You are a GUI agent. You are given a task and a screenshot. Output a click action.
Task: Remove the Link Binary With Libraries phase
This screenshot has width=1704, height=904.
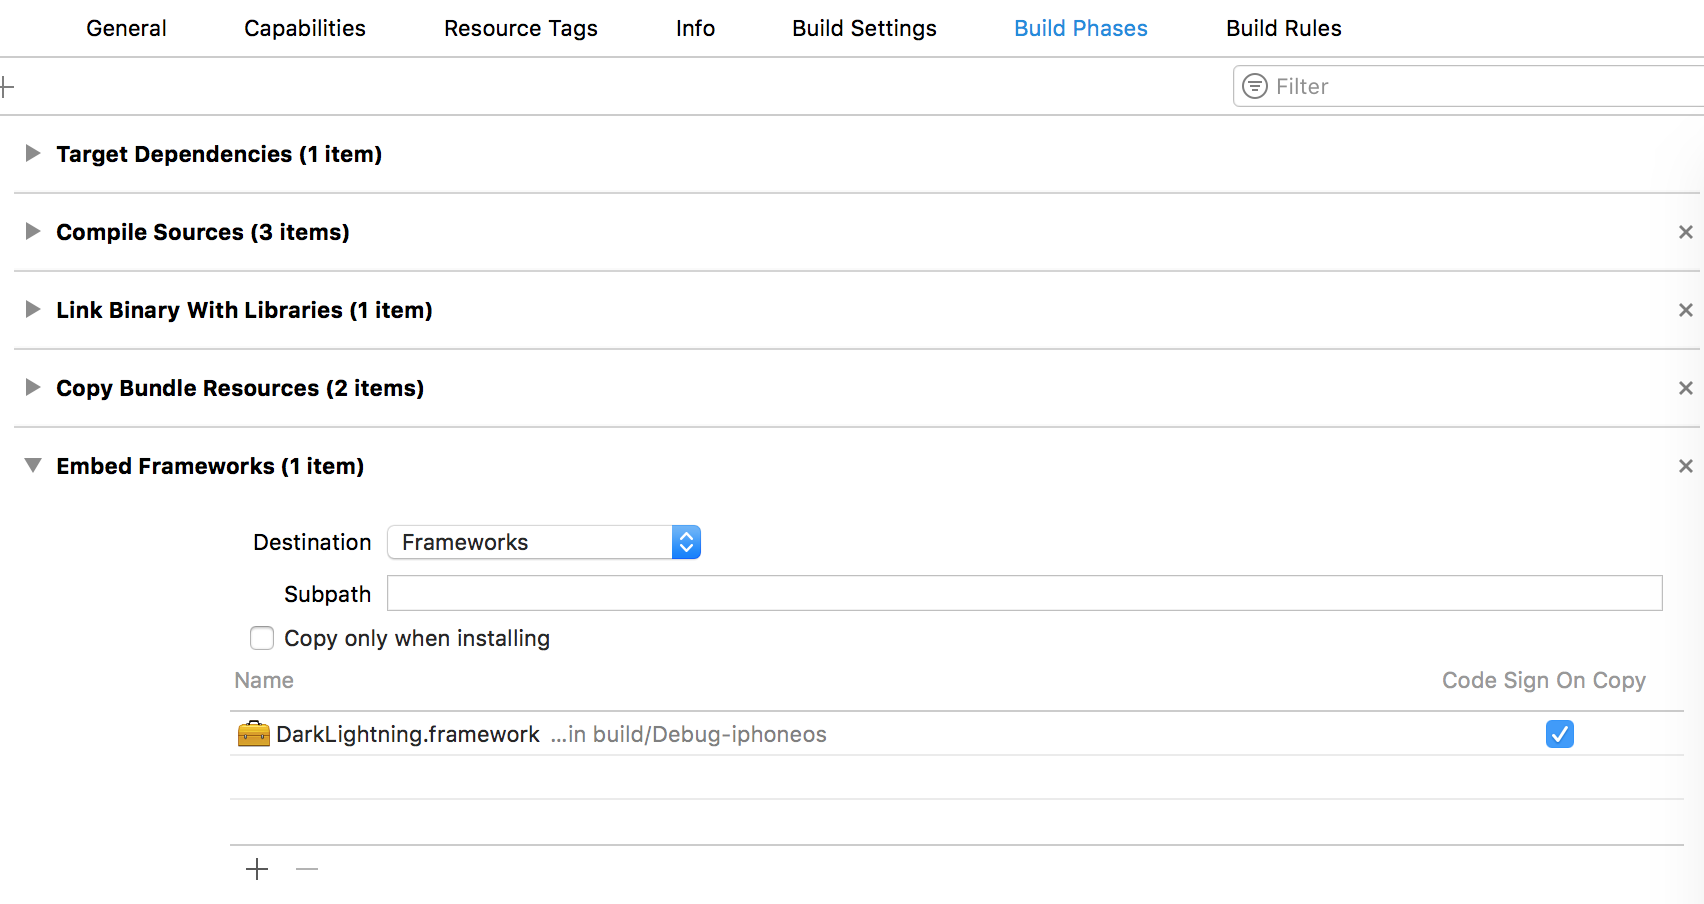[1685, 310]
